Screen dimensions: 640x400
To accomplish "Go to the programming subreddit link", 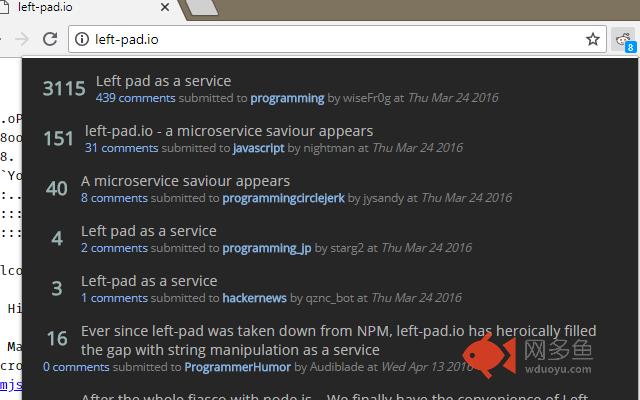I will pyautogui.click(x=287, y=98).
